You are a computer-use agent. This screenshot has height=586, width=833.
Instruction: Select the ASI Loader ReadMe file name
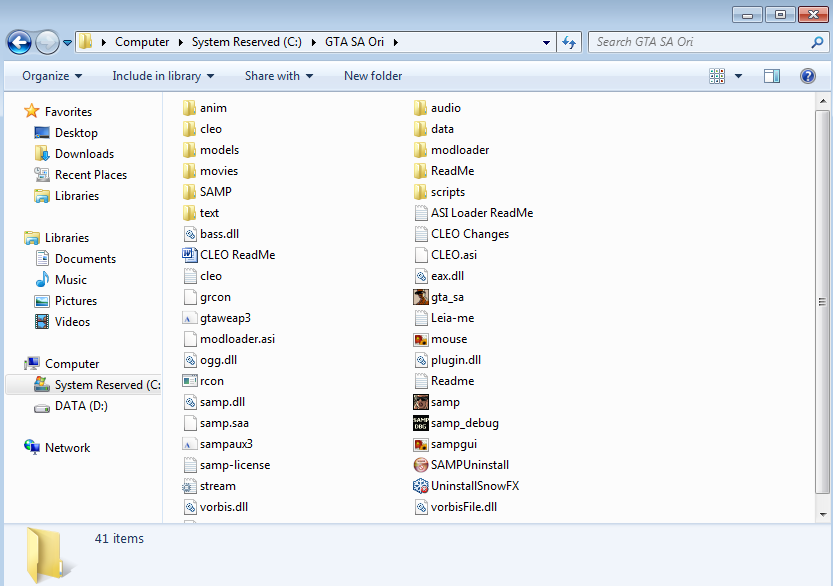(x=482, y=213)
